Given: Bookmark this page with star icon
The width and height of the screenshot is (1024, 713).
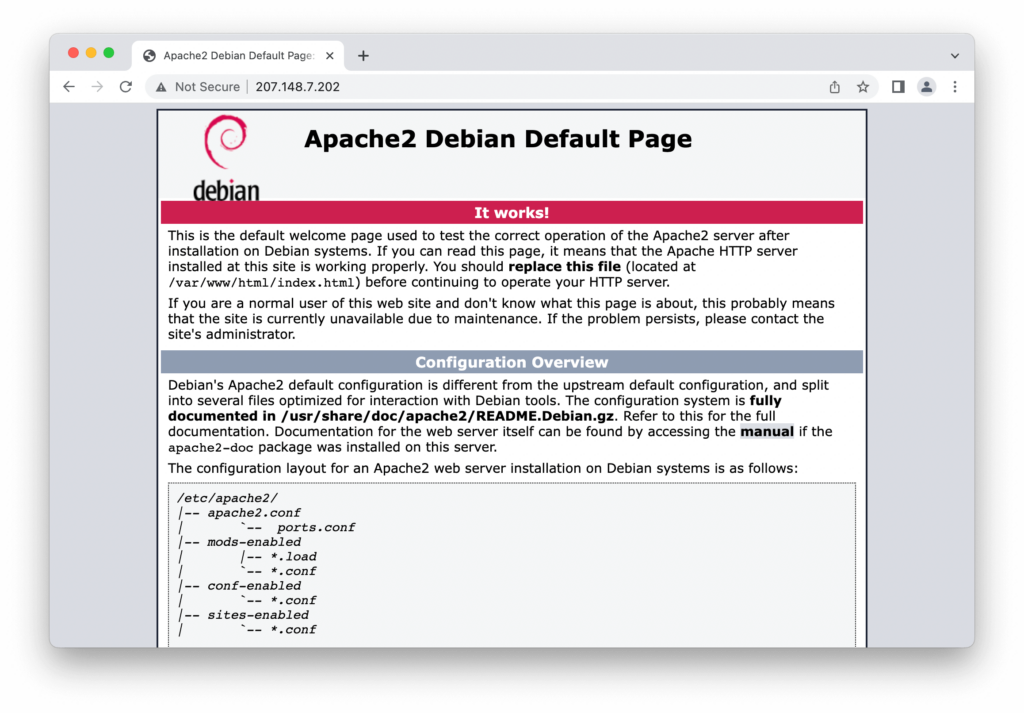Looking at the screenshot, I should coord(863,87).
